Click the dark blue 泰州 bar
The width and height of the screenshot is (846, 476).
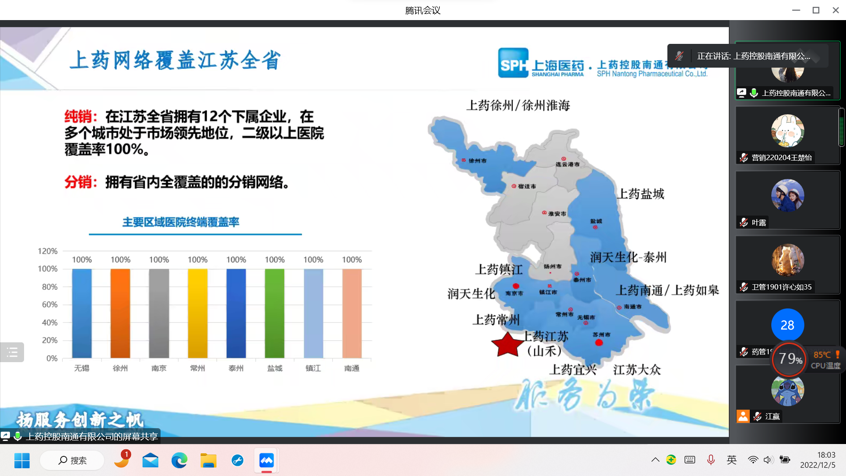[x=236, y=313]
